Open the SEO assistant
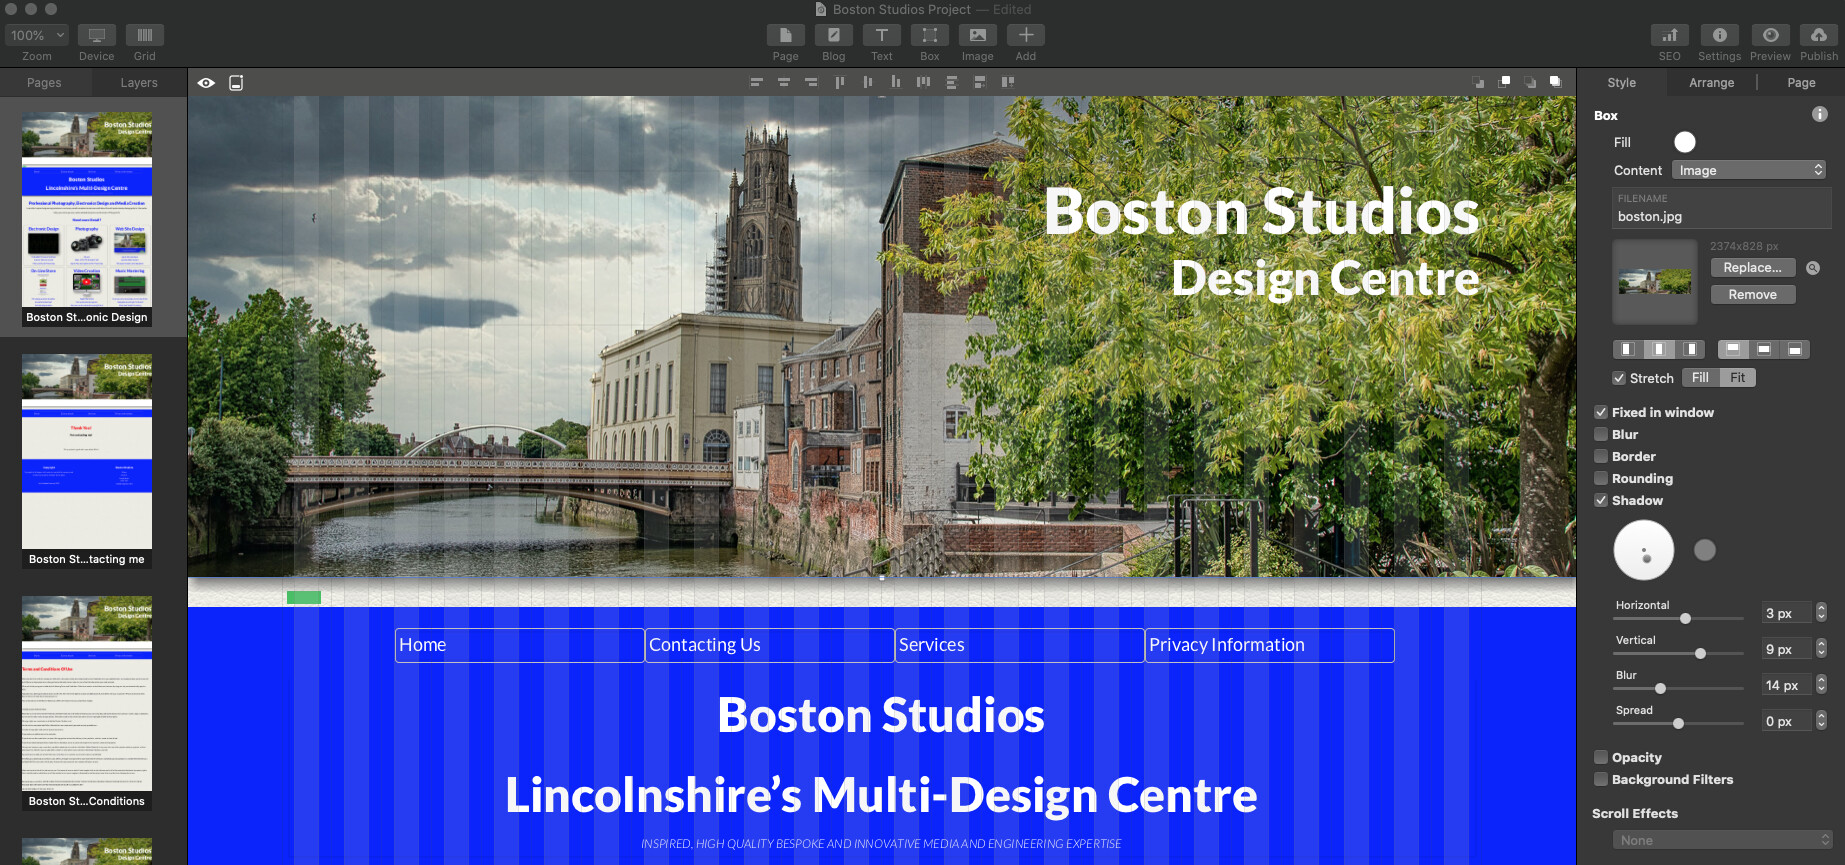1845x865 pixels. [1670, 35]
